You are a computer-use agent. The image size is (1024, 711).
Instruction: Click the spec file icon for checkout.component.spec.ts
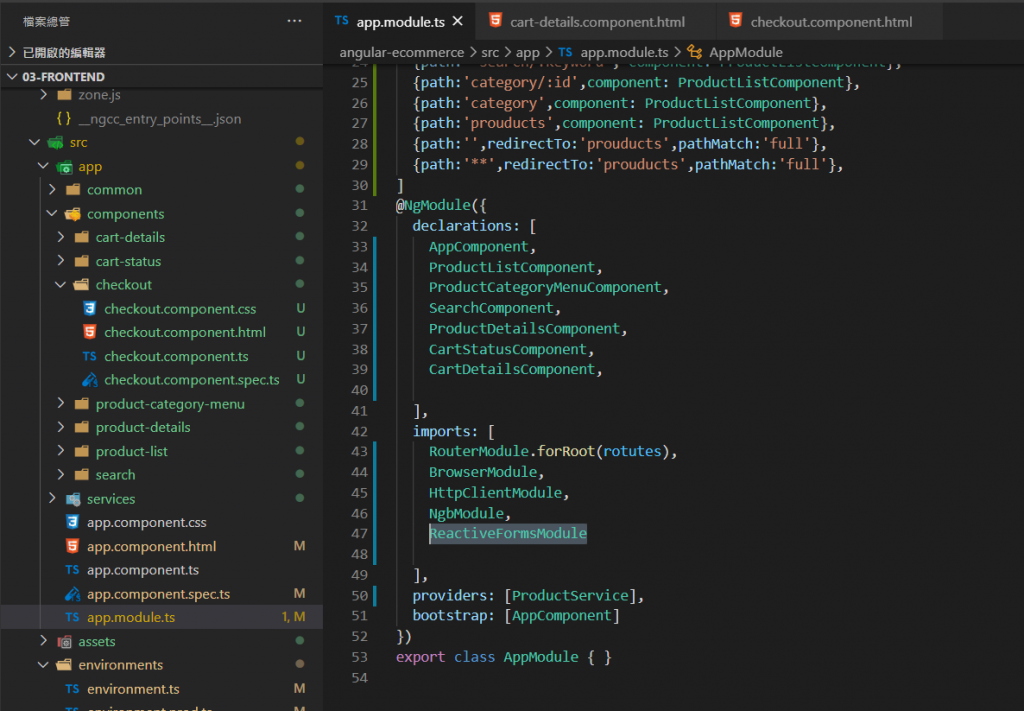[89, 380]
